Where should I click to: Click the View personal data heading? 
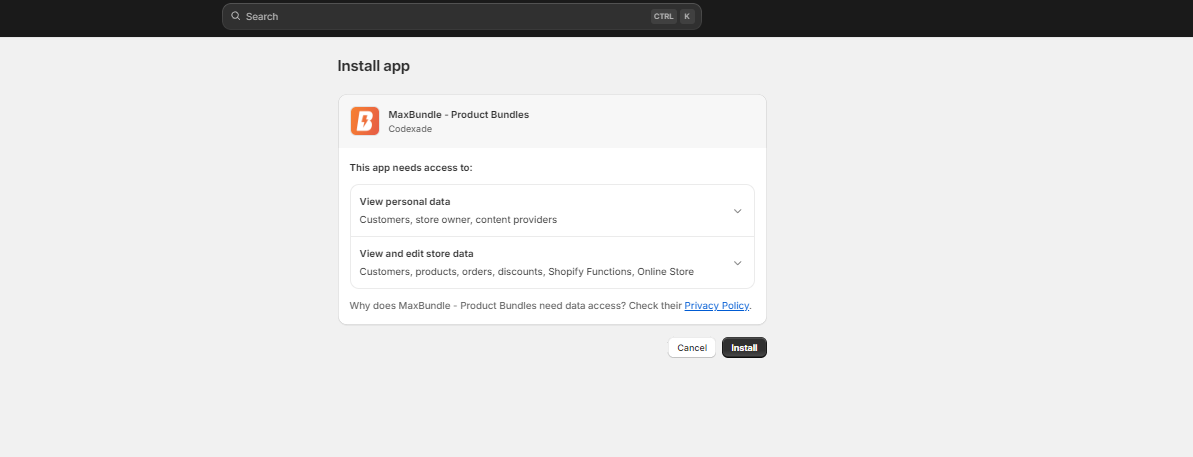(x=405, y=202)
